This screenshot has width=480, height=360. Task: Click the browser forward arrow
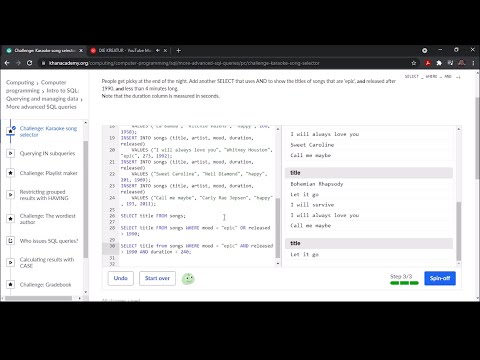pos(18,63)
